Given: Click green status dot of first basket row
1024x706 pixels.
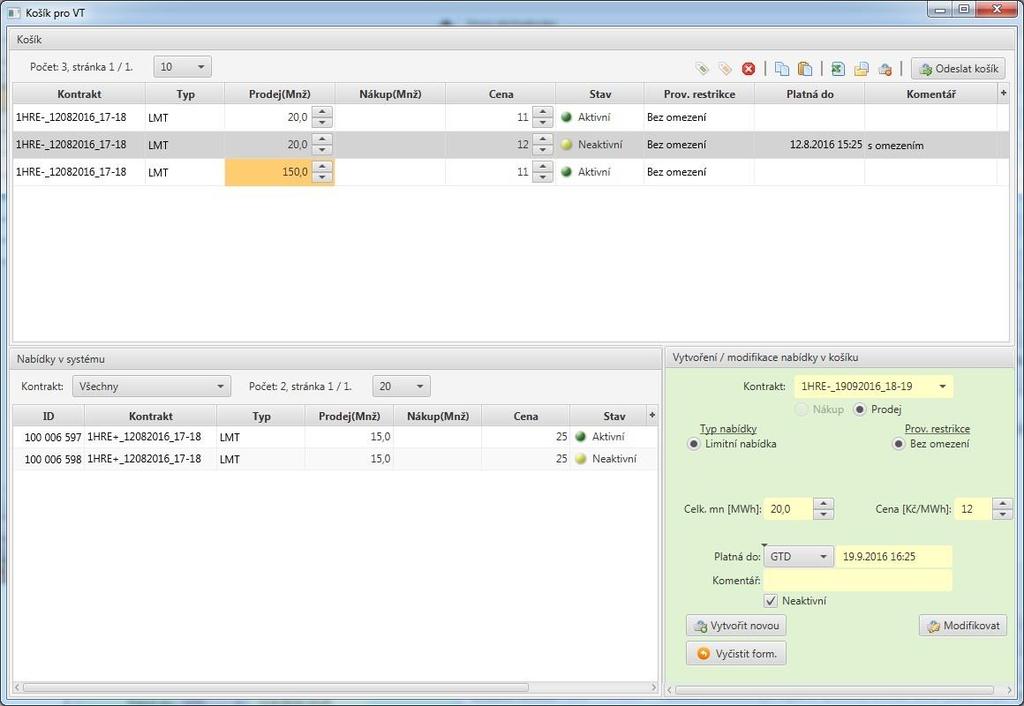Looking at the screenshot, I should [567, 117].
